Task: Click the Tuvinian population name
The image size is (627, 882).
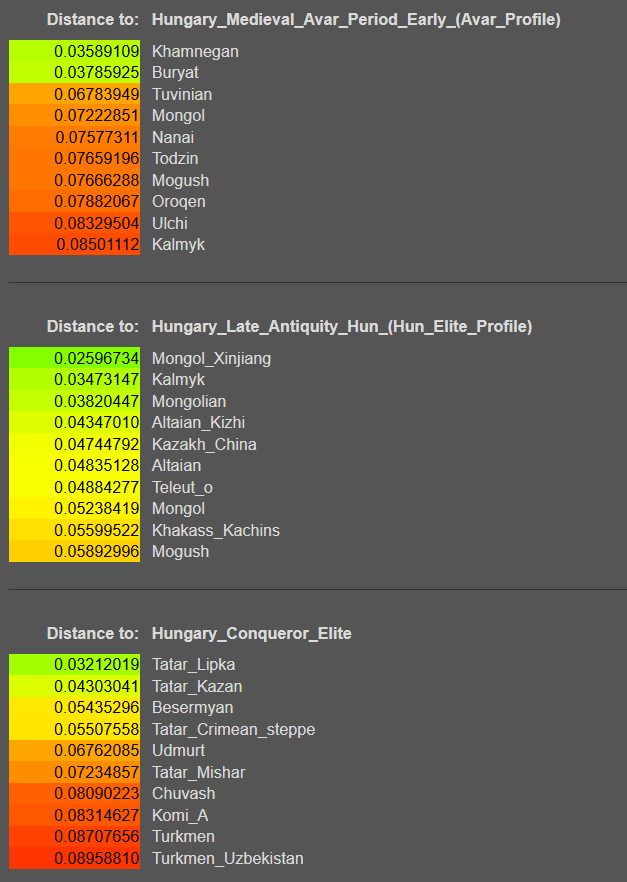Action: tap(182, 94)
